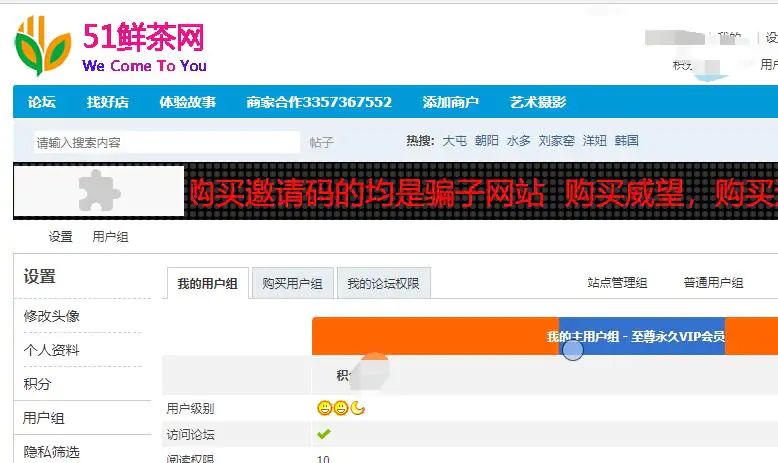
Task: Open 修改头像 in settings sidebar
Action: click(52, 316)
